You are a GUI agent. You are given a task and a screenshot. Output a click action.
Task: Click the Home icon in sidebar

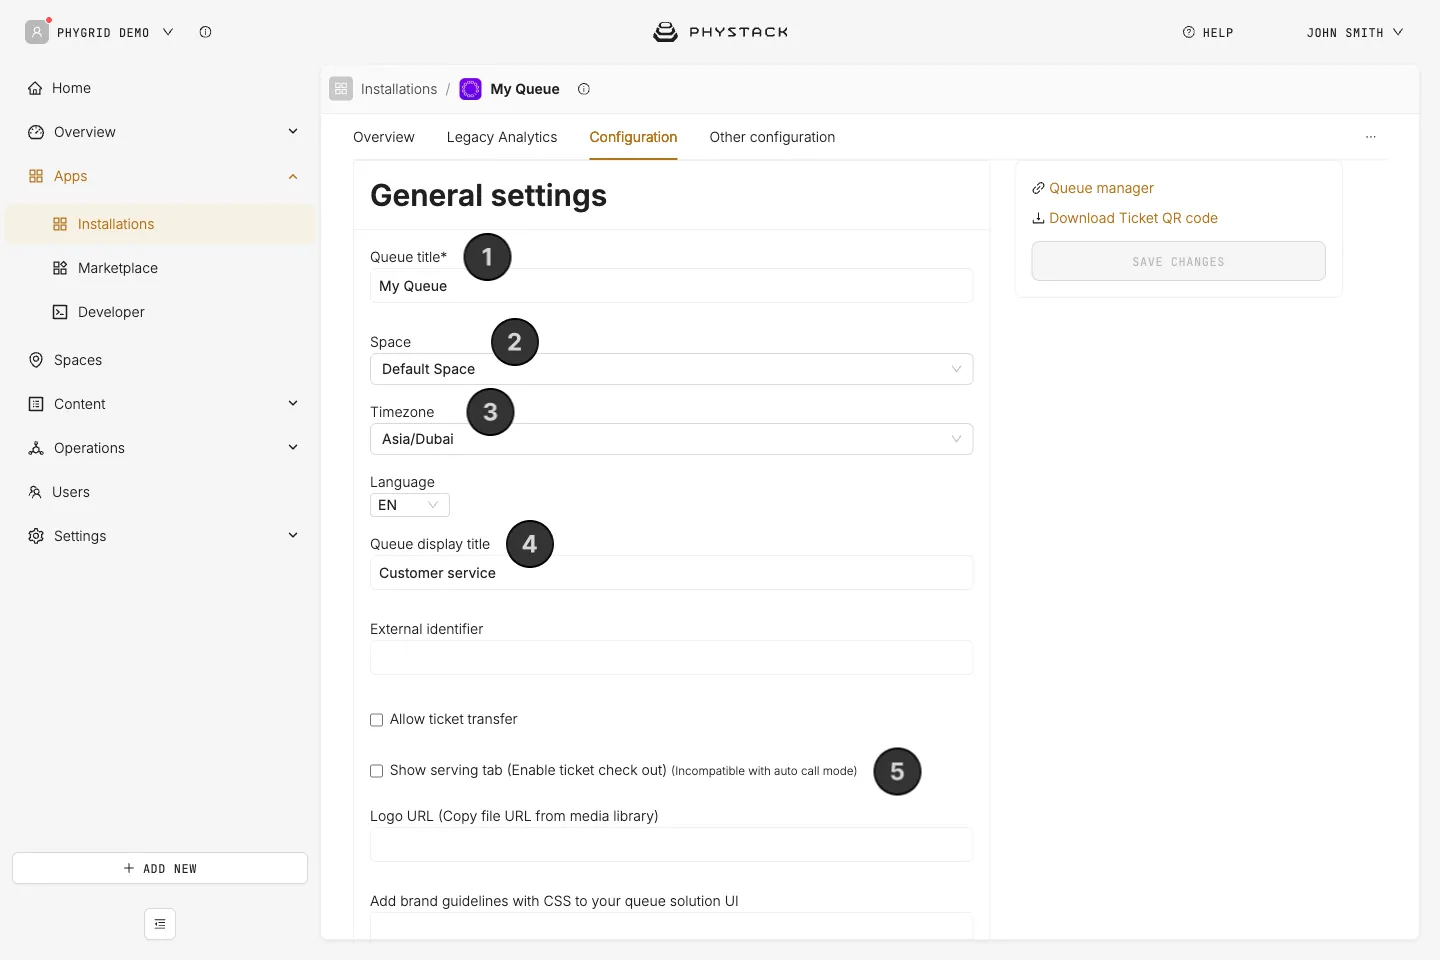[x=36, y=88]
